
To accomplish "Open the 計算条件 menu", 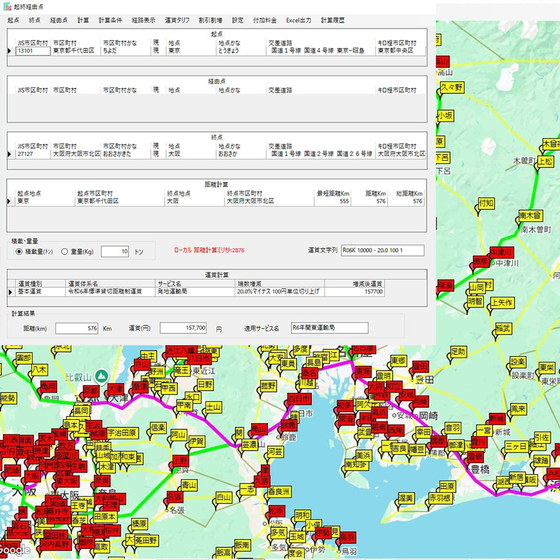I will (x=110, y=20).
